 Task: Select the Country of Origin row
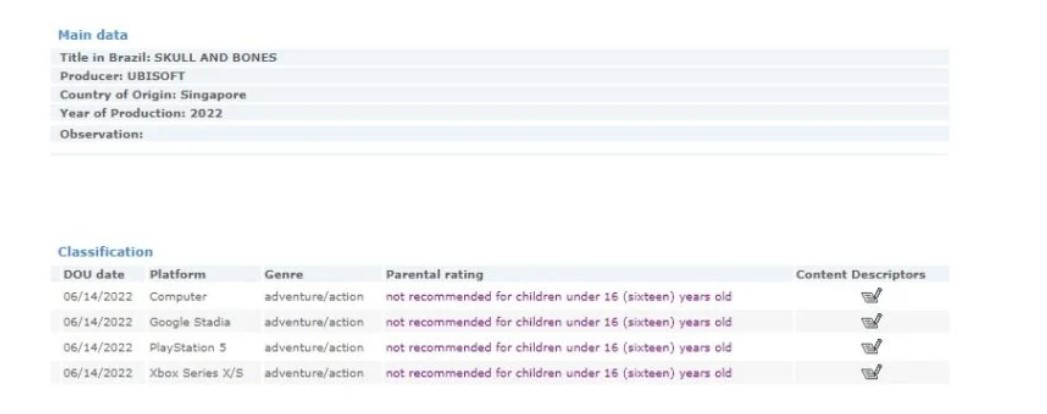(152, 95)
